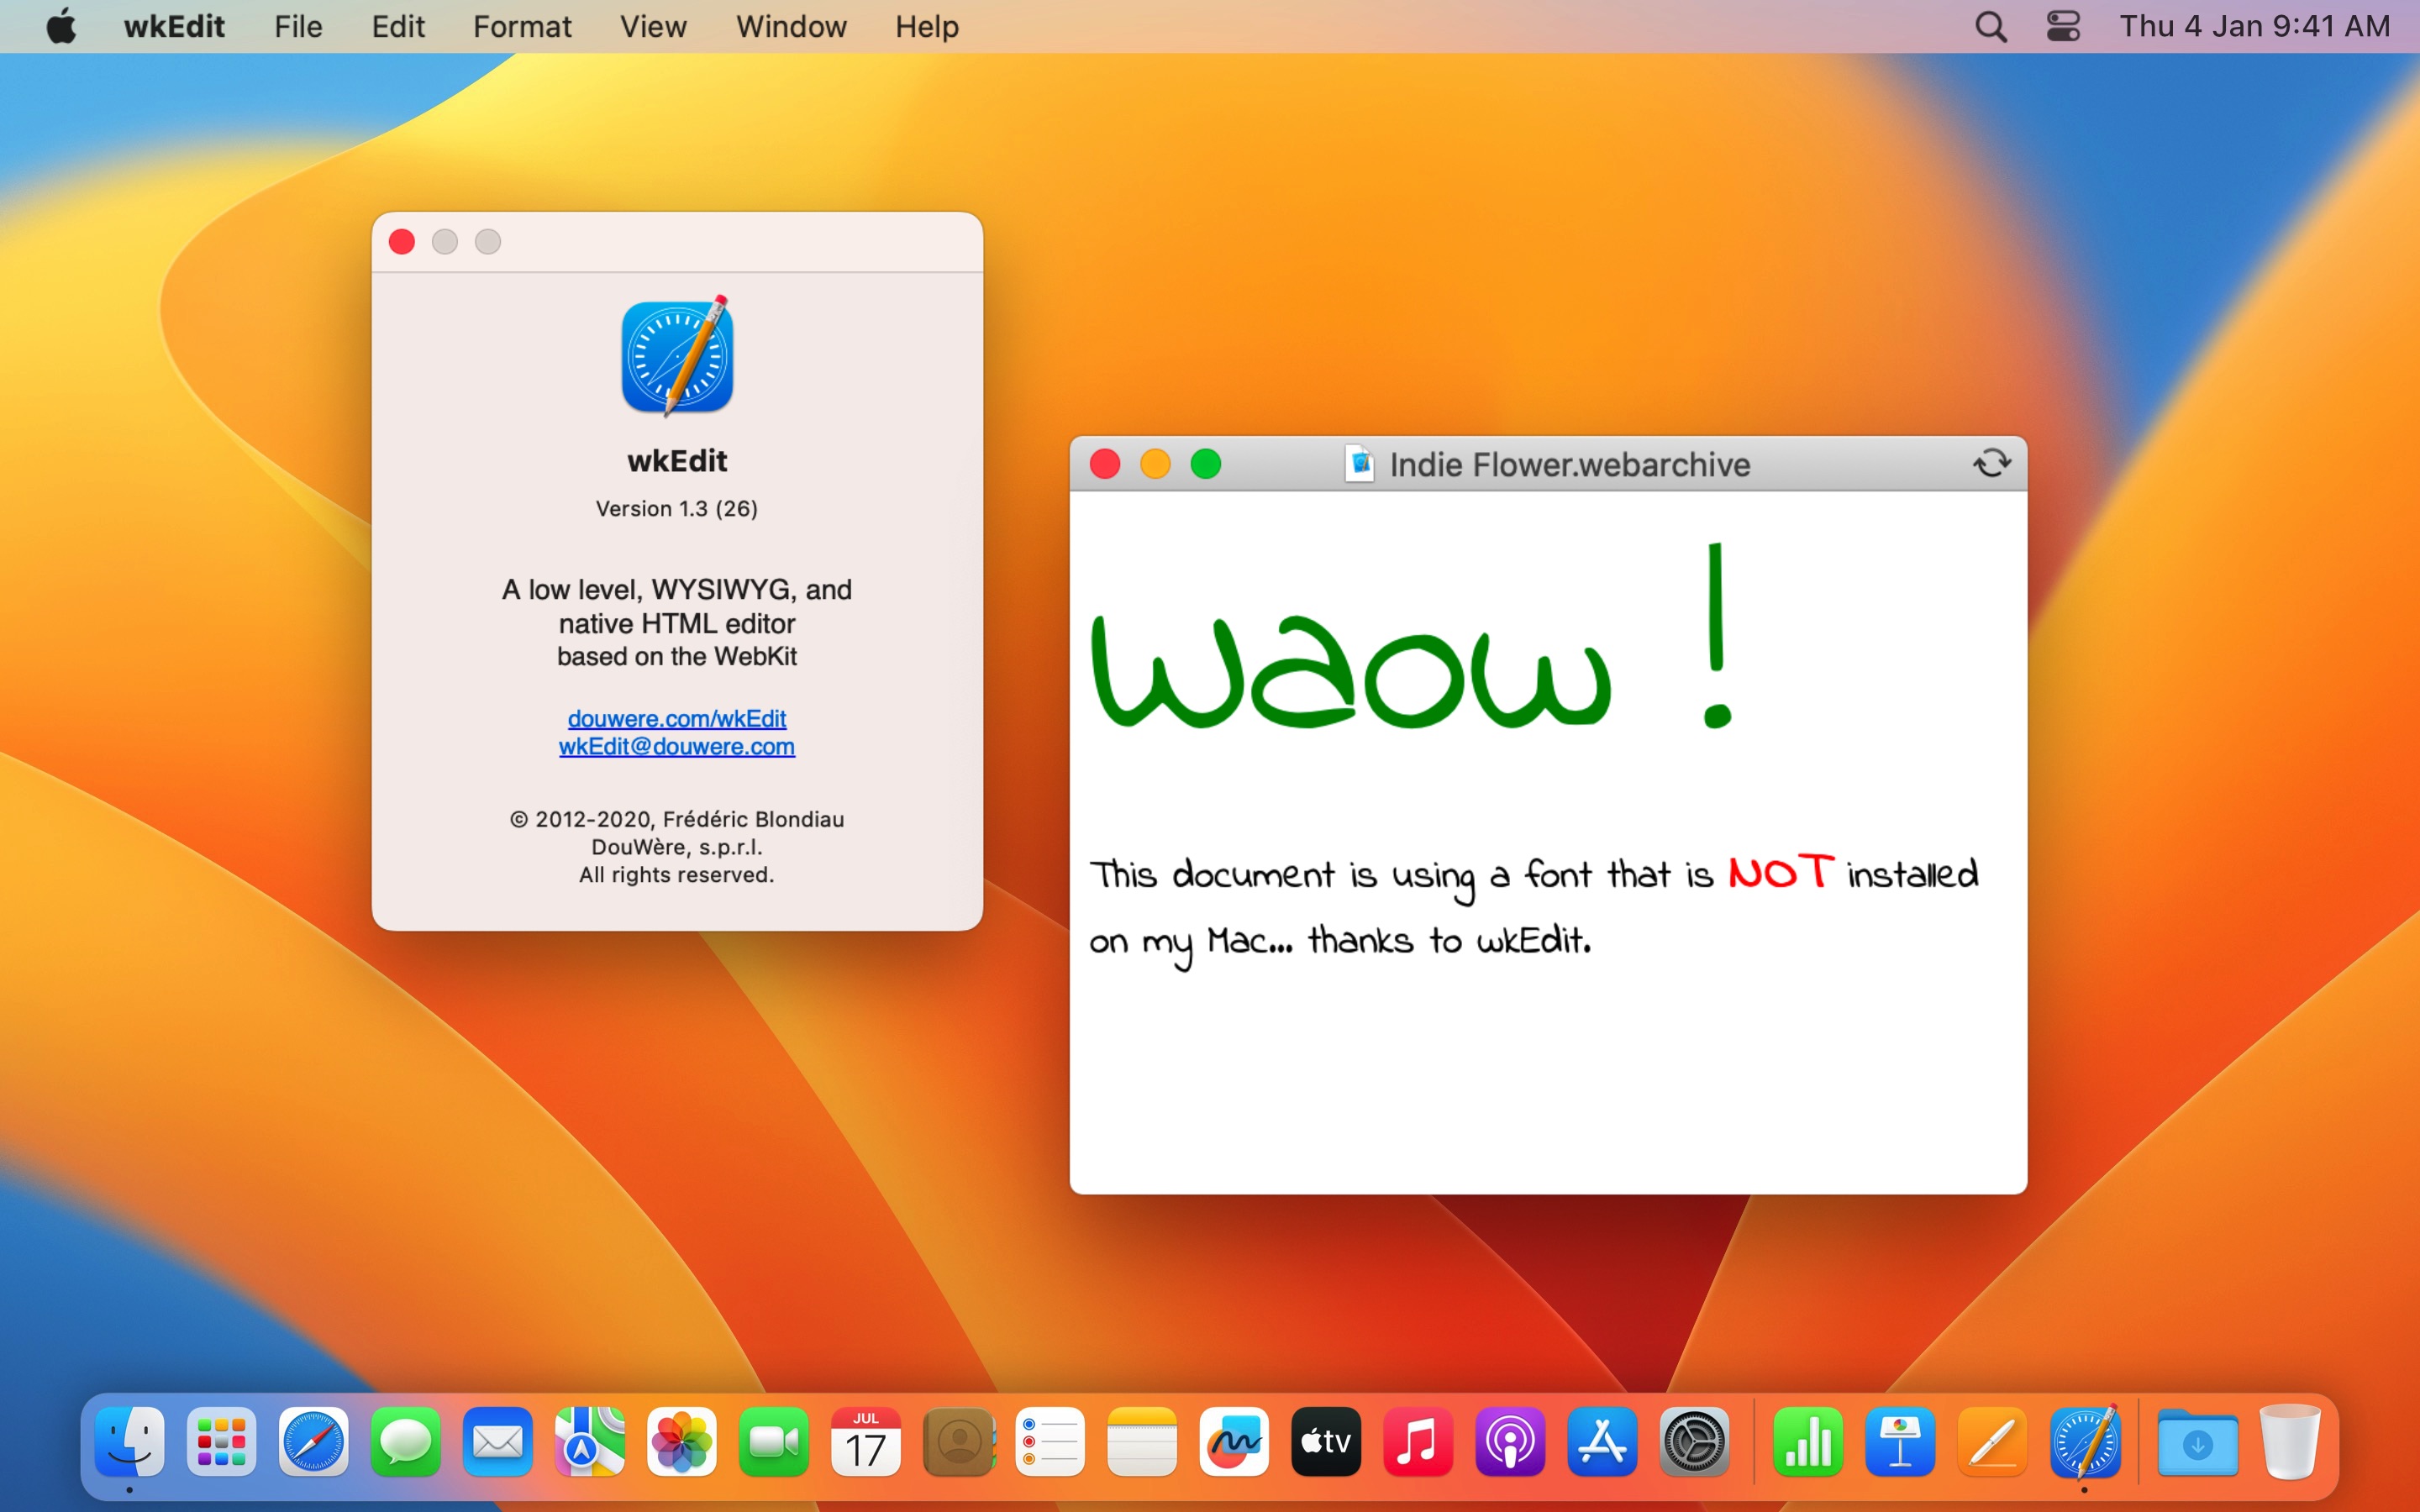Click 'A low level, WYSIWYG, and' description line
This screenshot has width=2420, height=1512.
tap(677, 590)
